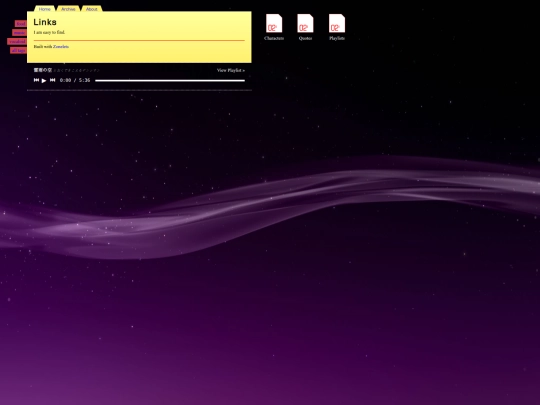Open View Playlist link

pos(231,70)
